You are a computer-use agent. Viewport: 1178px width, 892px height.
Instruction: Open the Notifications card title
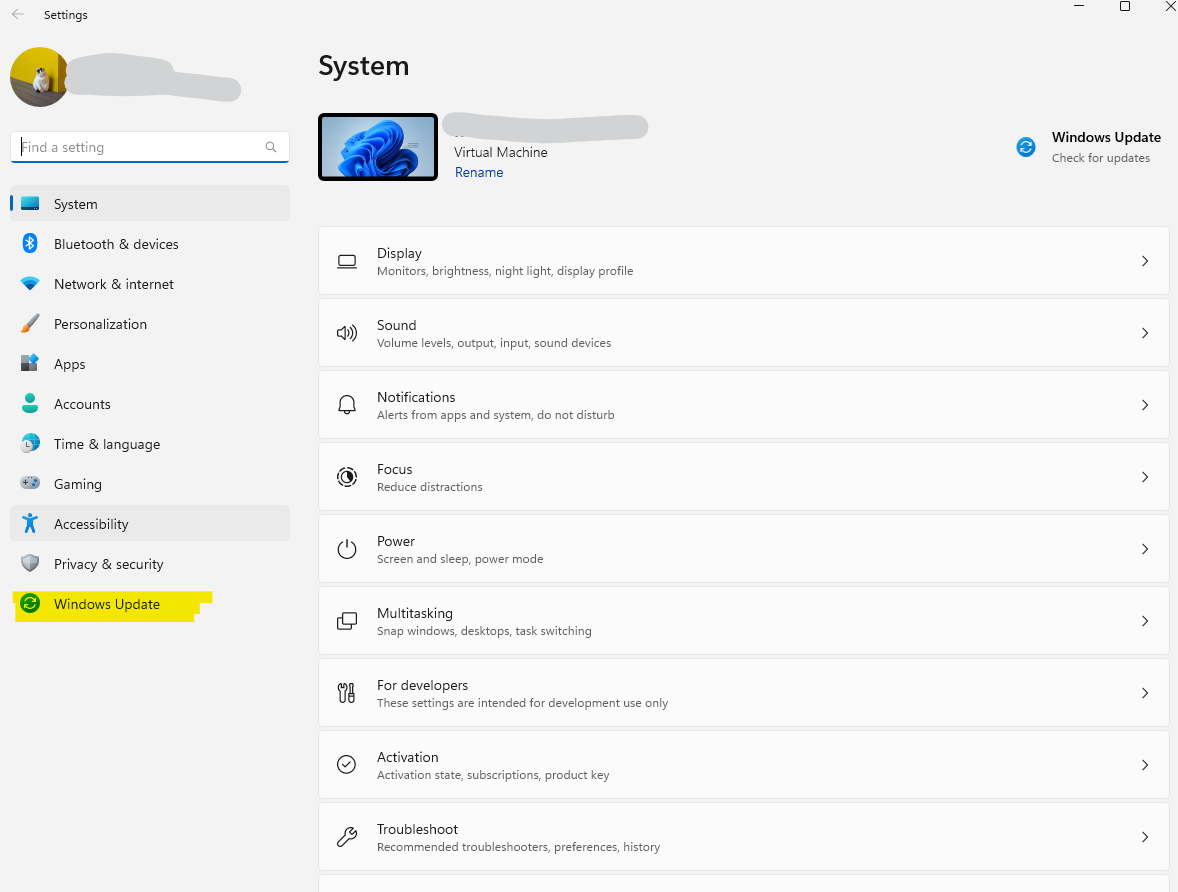416,397
